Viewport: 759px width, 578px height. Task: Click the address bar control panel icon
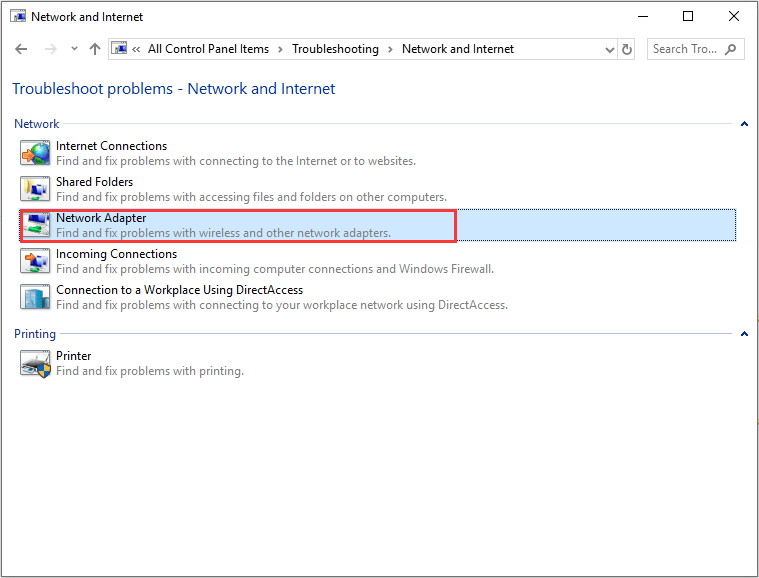pyautogui.click(x=119, y=48)
